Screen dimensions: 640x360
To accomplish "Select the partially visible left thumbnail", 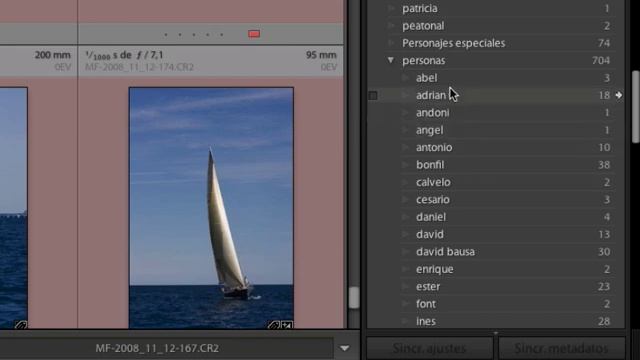I will 13,207.
